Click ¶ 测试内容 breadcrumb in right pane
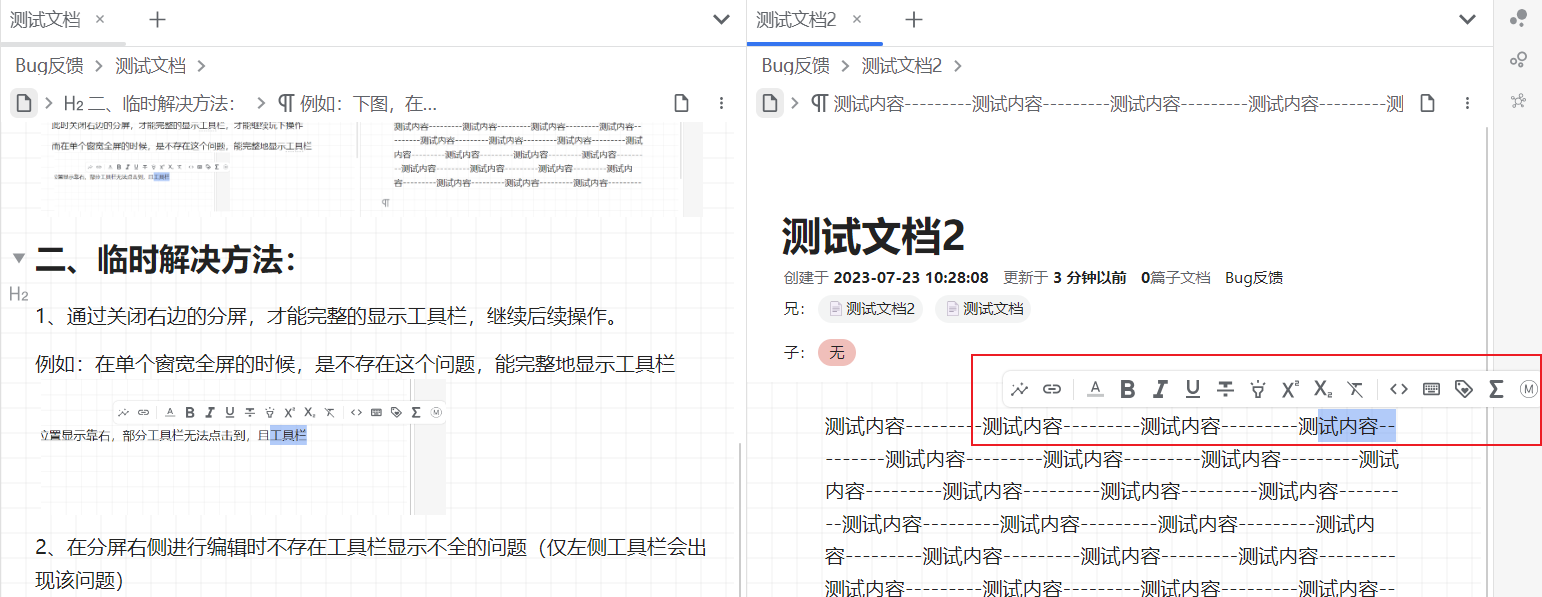The height and width of the screenshot is (597, 1542). (x=1107, y=103)
